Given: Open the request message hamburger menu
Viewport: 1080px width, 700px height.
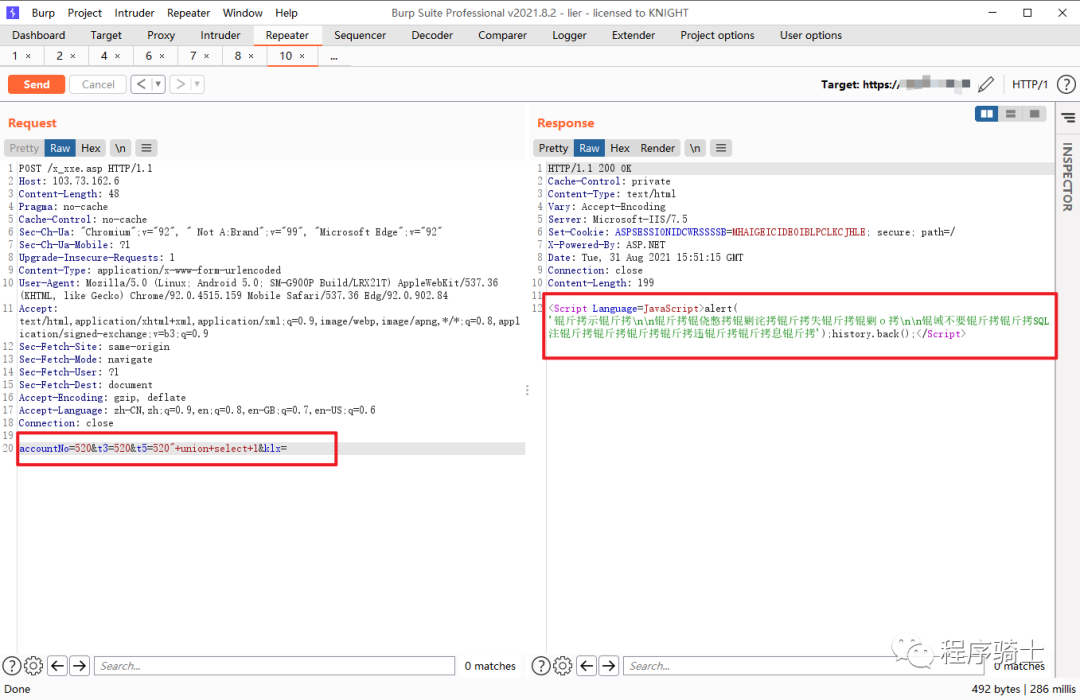Looking at the screenshot, I should coord(146,148).
